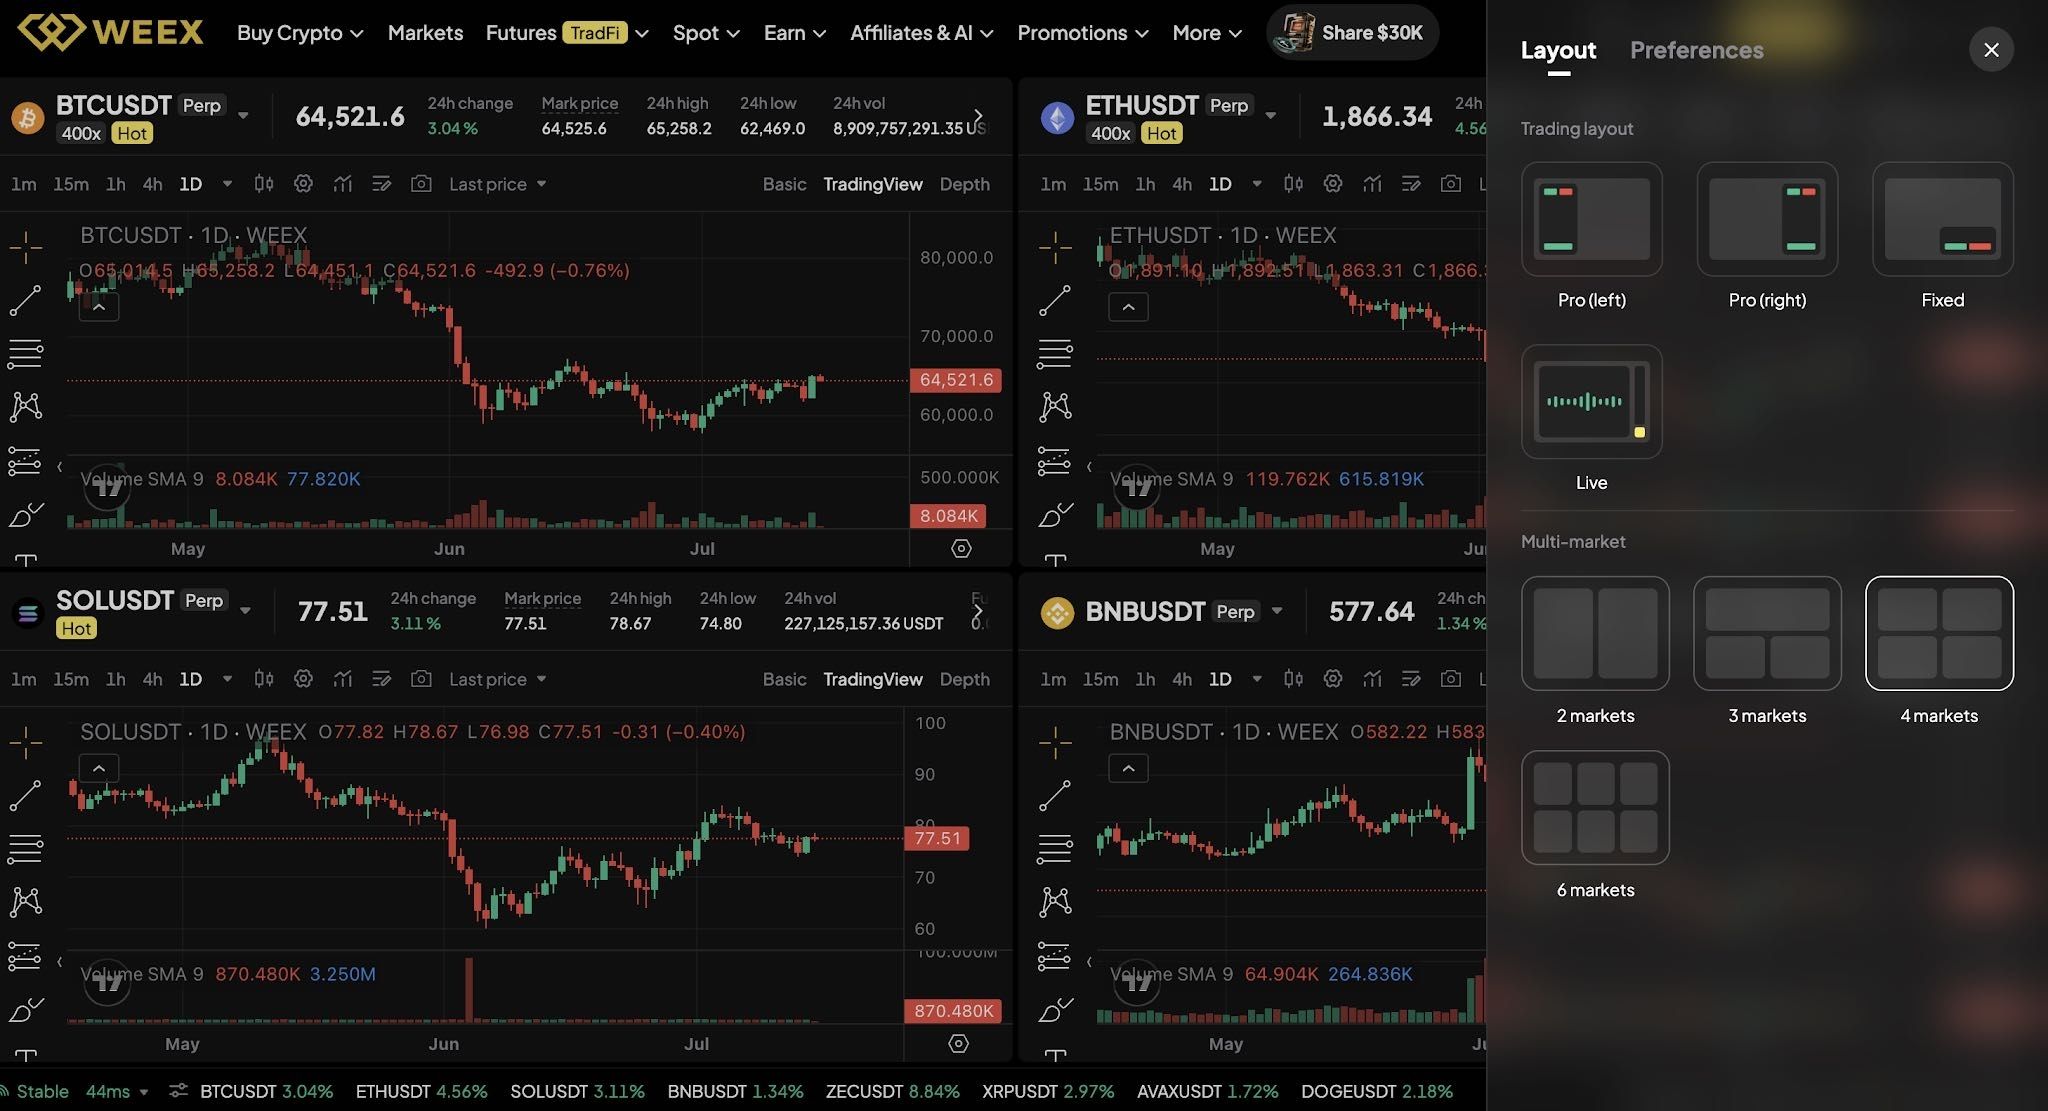
Task: Open ETHUSDT pair selector dropdown
Action: click(x=1270, y=116)
